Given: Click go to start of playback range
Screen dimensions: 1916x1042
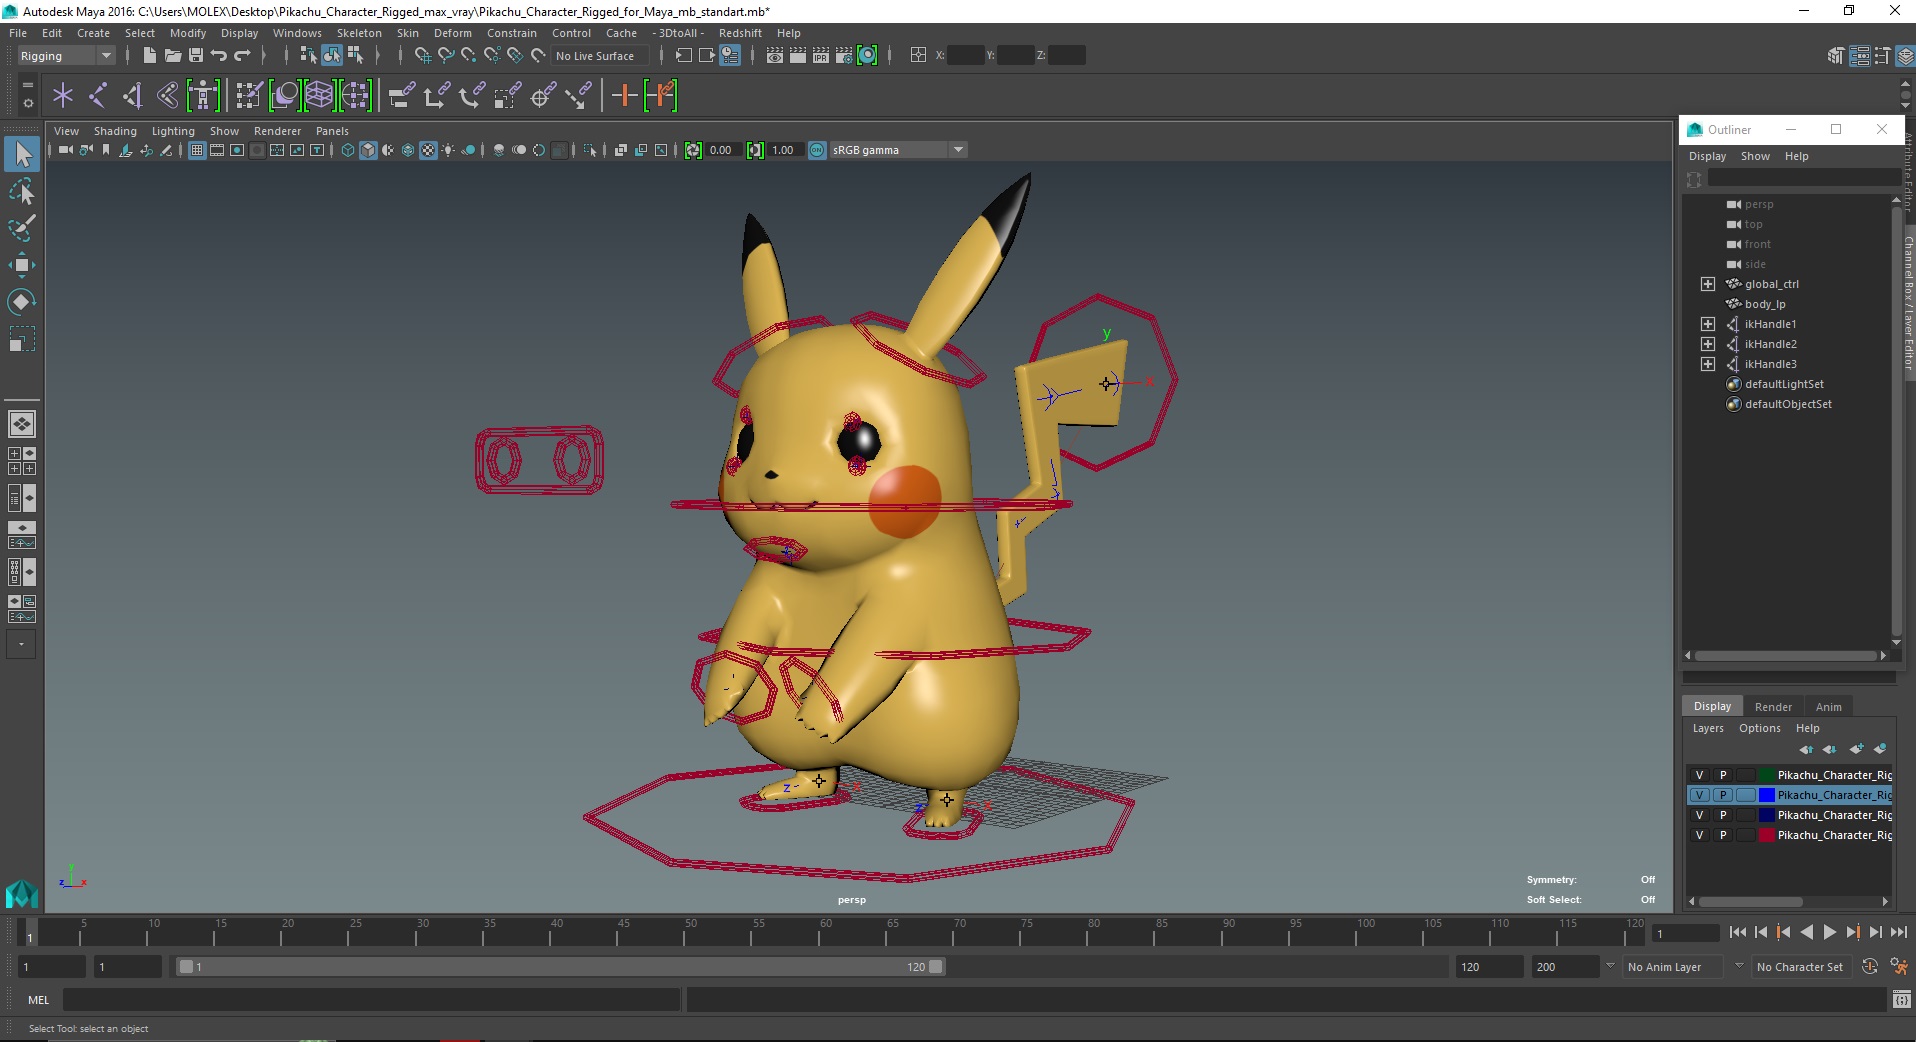Looking at the screenshot, I should 1737,932.
